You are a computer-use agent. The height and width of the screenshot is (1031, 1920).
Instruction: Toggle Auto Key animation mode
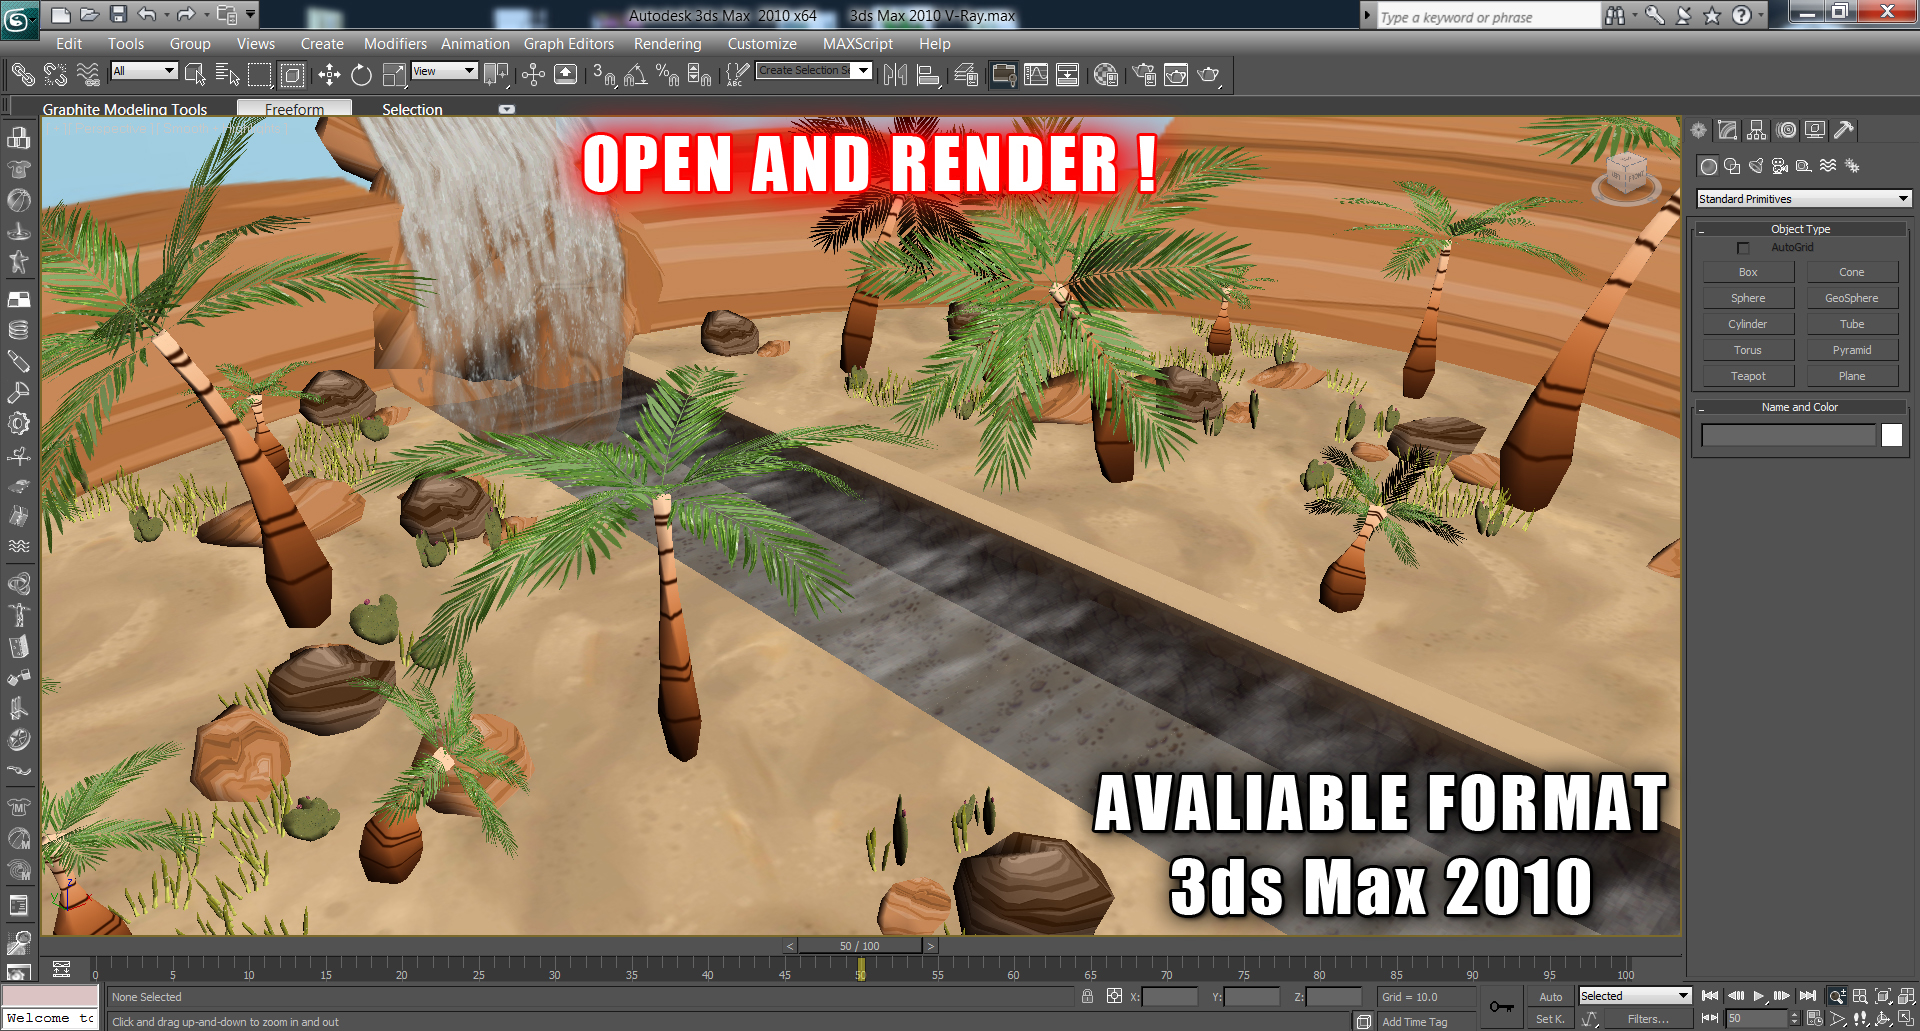[x=1550, y=997]
